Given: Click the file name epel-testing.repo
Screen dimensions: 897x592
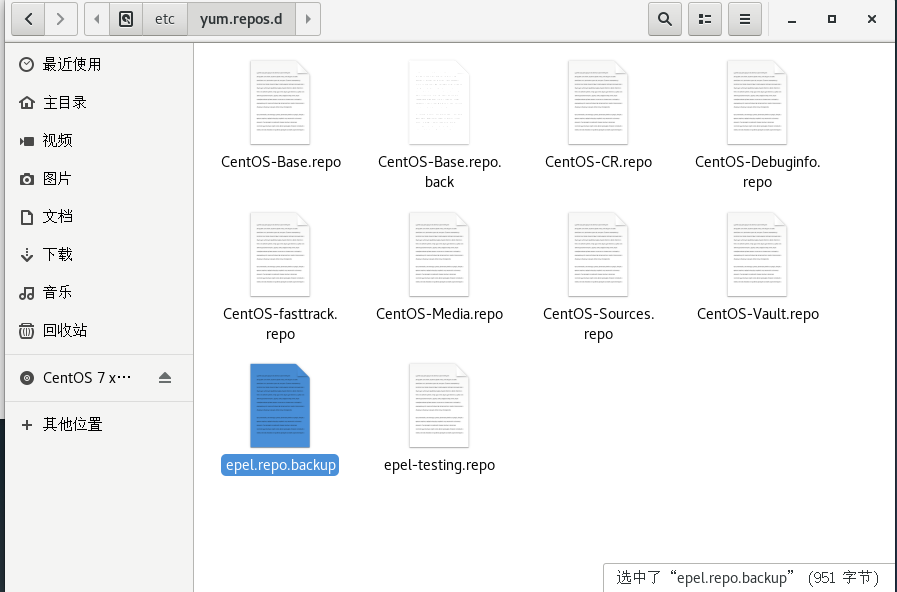Looking at the screenshot, I should tap(439, 465).
